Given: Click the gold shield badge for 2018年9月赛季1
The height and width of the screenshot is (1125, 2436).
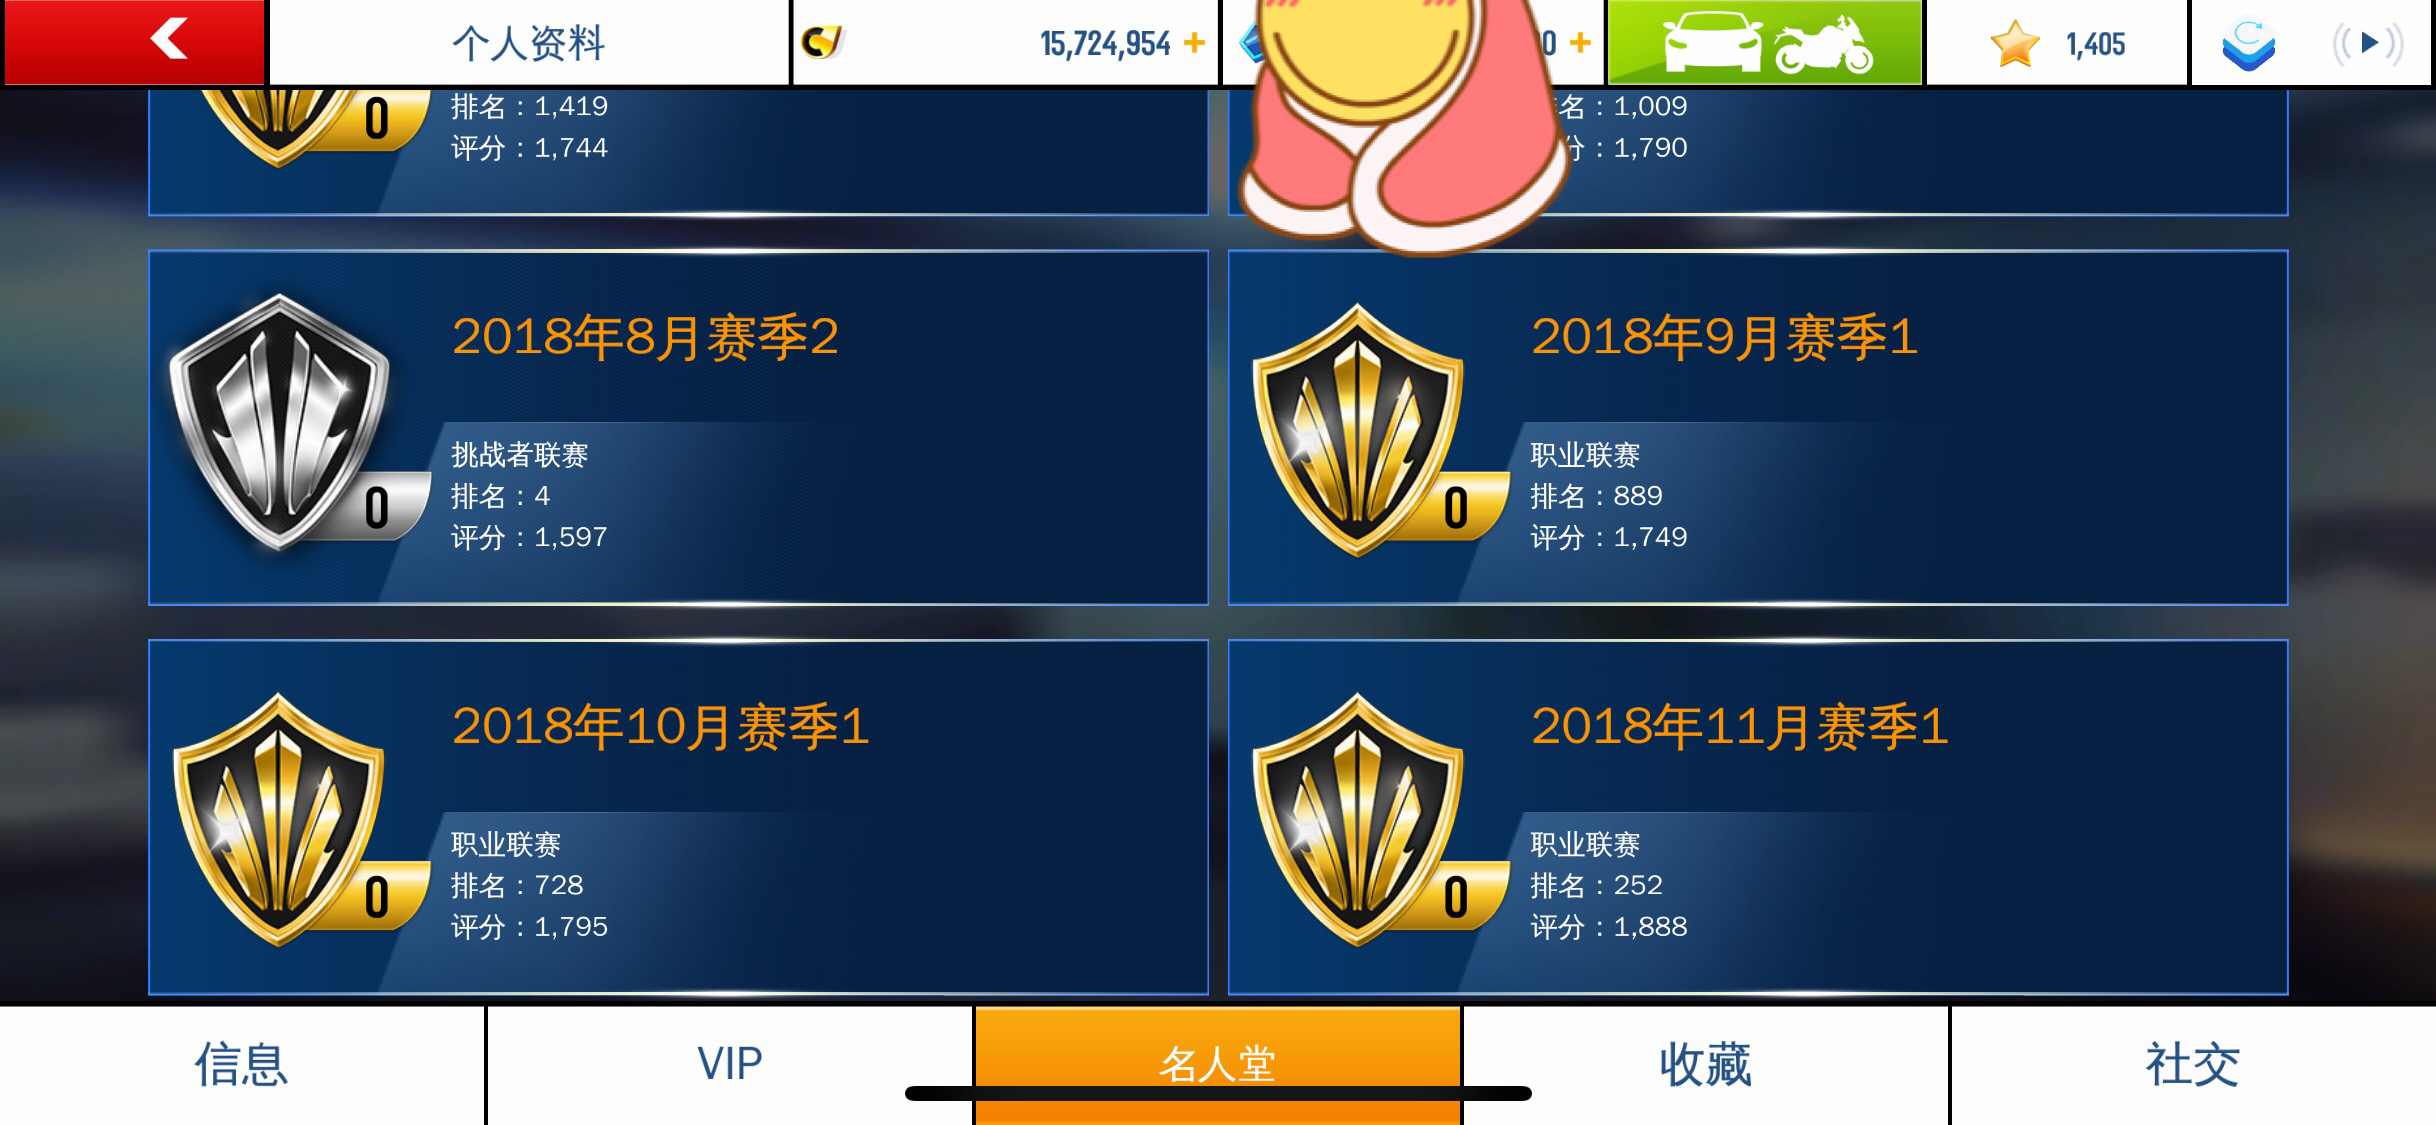Looking at the screenshot, I should [1358, 430].
